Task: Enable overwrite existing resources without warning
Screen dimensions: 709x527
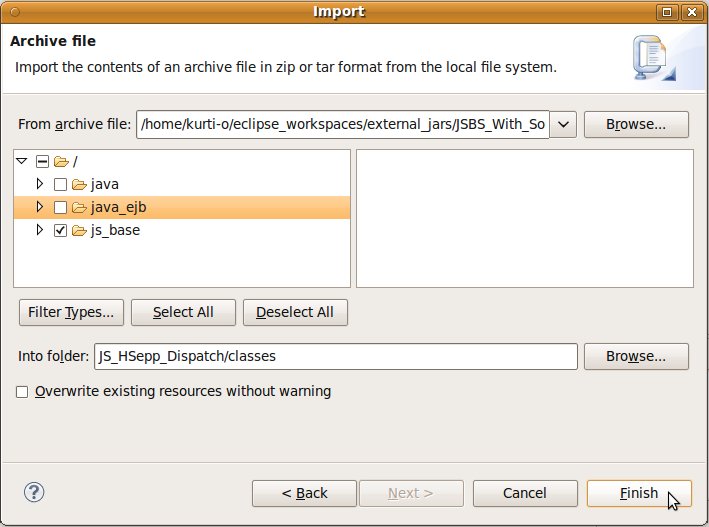Action: 22,392
